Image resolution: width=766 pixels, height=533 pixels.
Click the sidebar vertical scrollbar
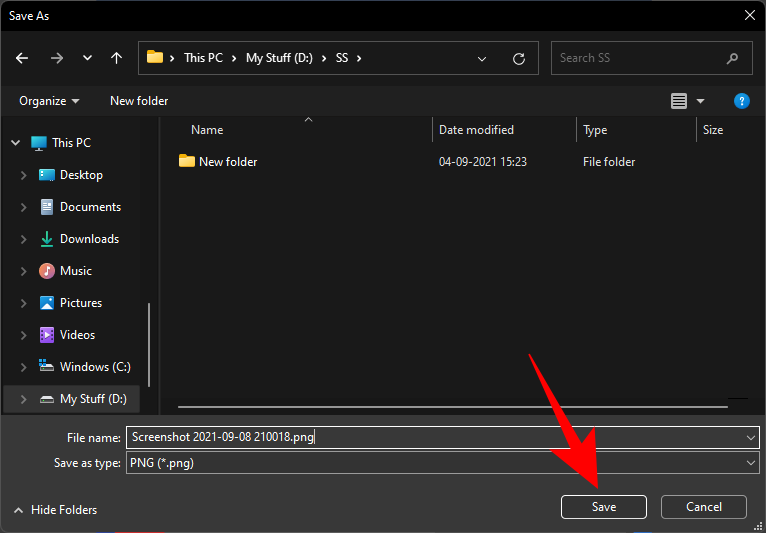[150, 340]
